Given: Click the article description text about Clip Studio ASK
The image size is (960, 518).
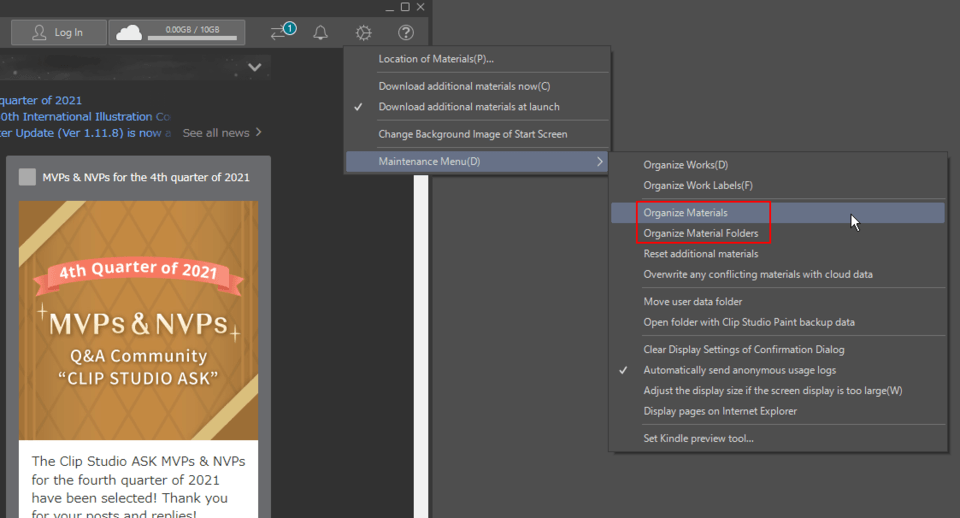Looking at the screenshot, I should 138,487.
